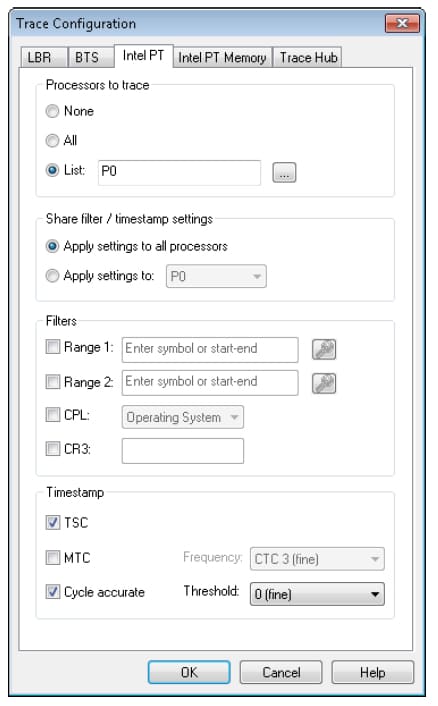Image resolution: width=438 pixels, height=706 pixels.
Task: Confirm with the OK button
Action: pos(189,672)
